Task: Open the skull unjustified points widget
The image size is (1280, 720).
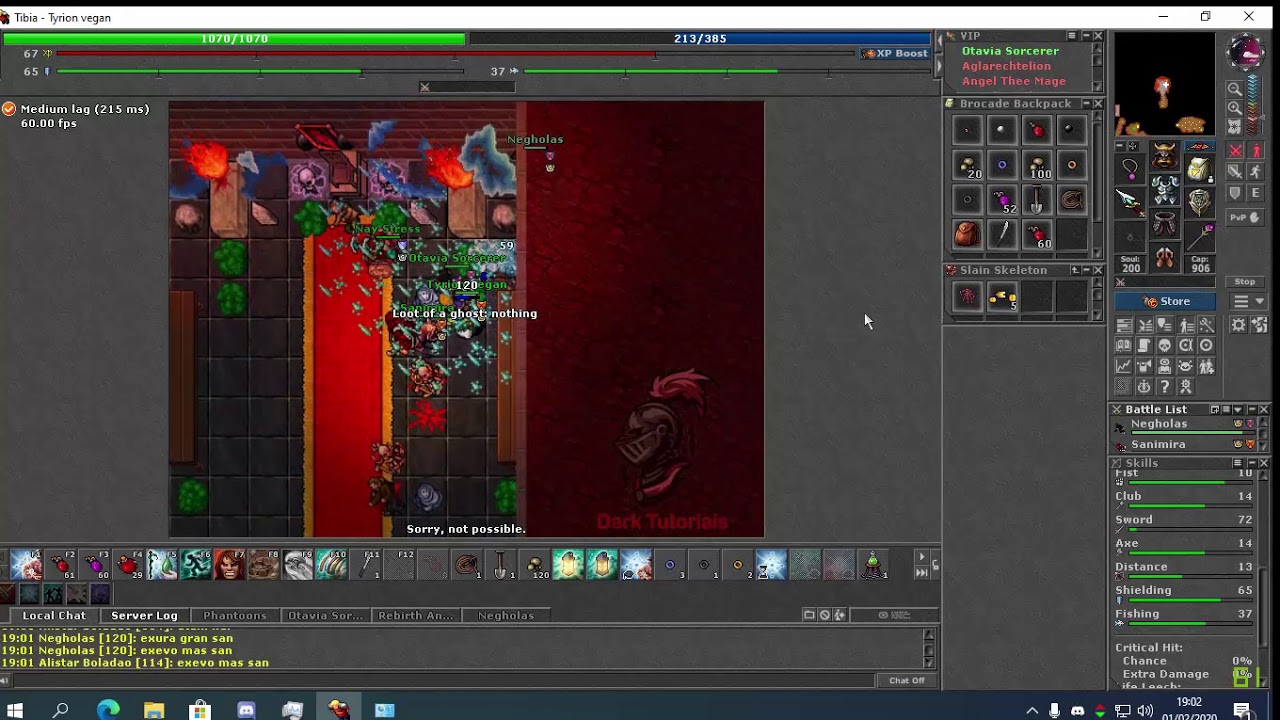Action: (1165, 344)
